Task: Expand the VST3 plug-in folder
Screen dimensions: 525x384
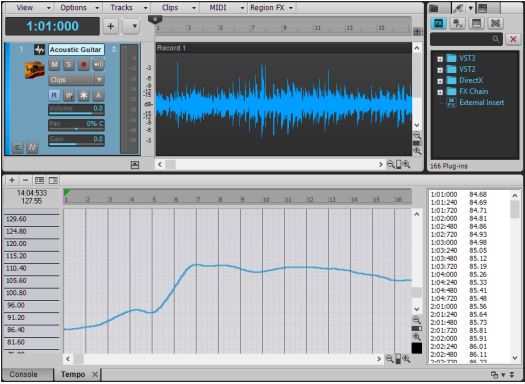Action: [x=440, y=59]
